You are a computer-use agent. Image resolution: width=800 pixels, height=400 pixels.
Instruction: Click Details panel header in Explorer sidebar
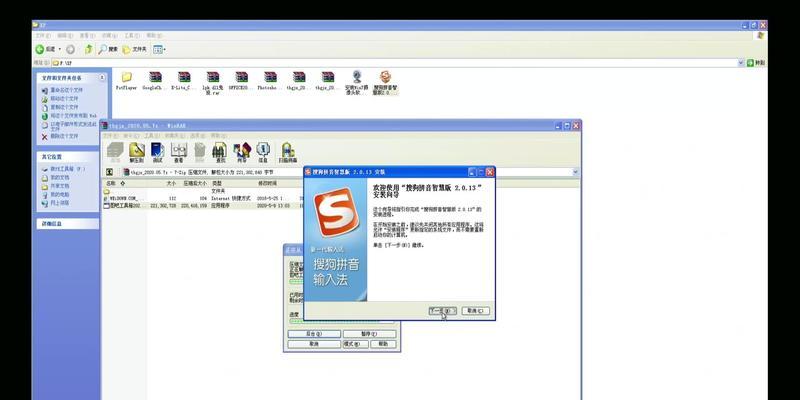(x=68, y=223)
